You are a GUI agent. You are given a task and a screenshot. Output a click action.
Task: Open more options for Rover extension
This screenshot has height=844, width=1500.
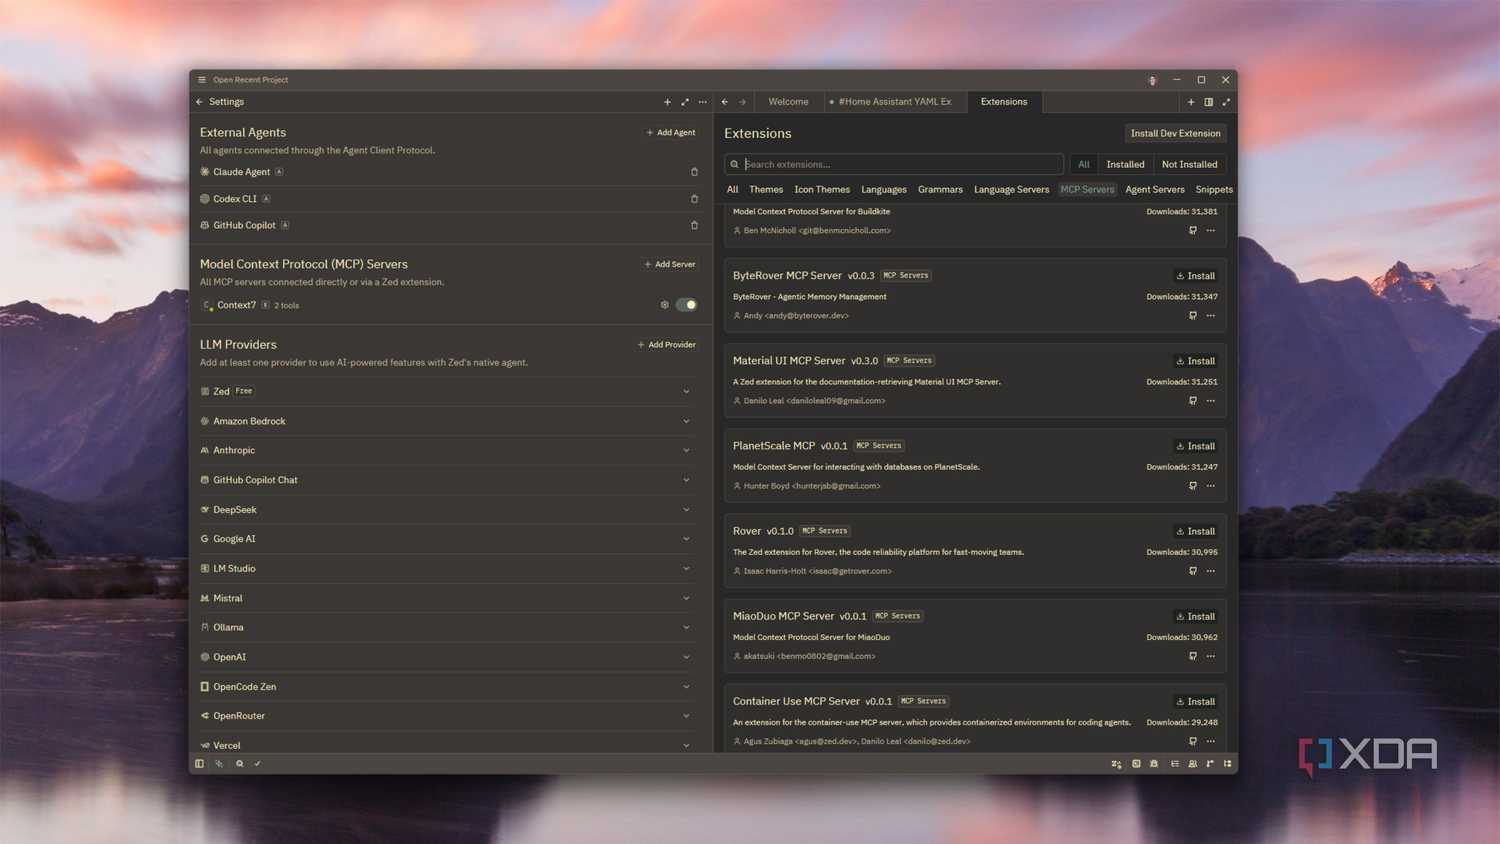pyautogui.click(x=1211, y=571)
